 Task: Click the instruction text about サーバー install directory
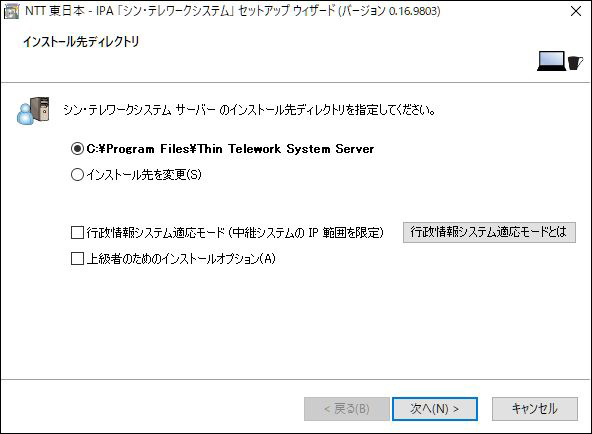point(249,110)
